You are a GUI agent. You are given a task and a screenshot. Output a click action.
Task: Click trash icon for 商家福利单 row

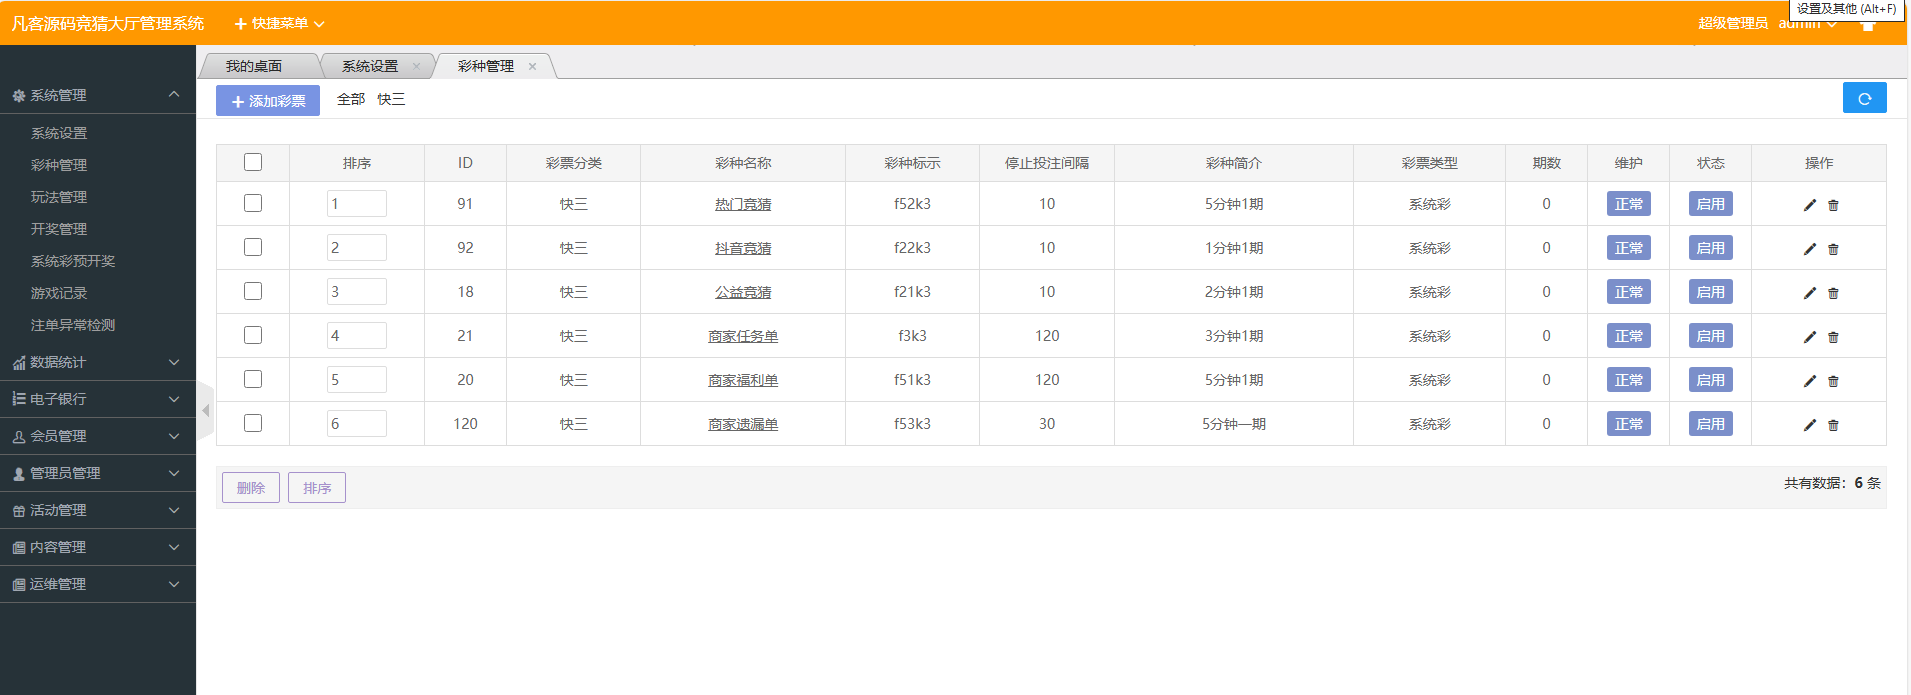coord(1833,381)
